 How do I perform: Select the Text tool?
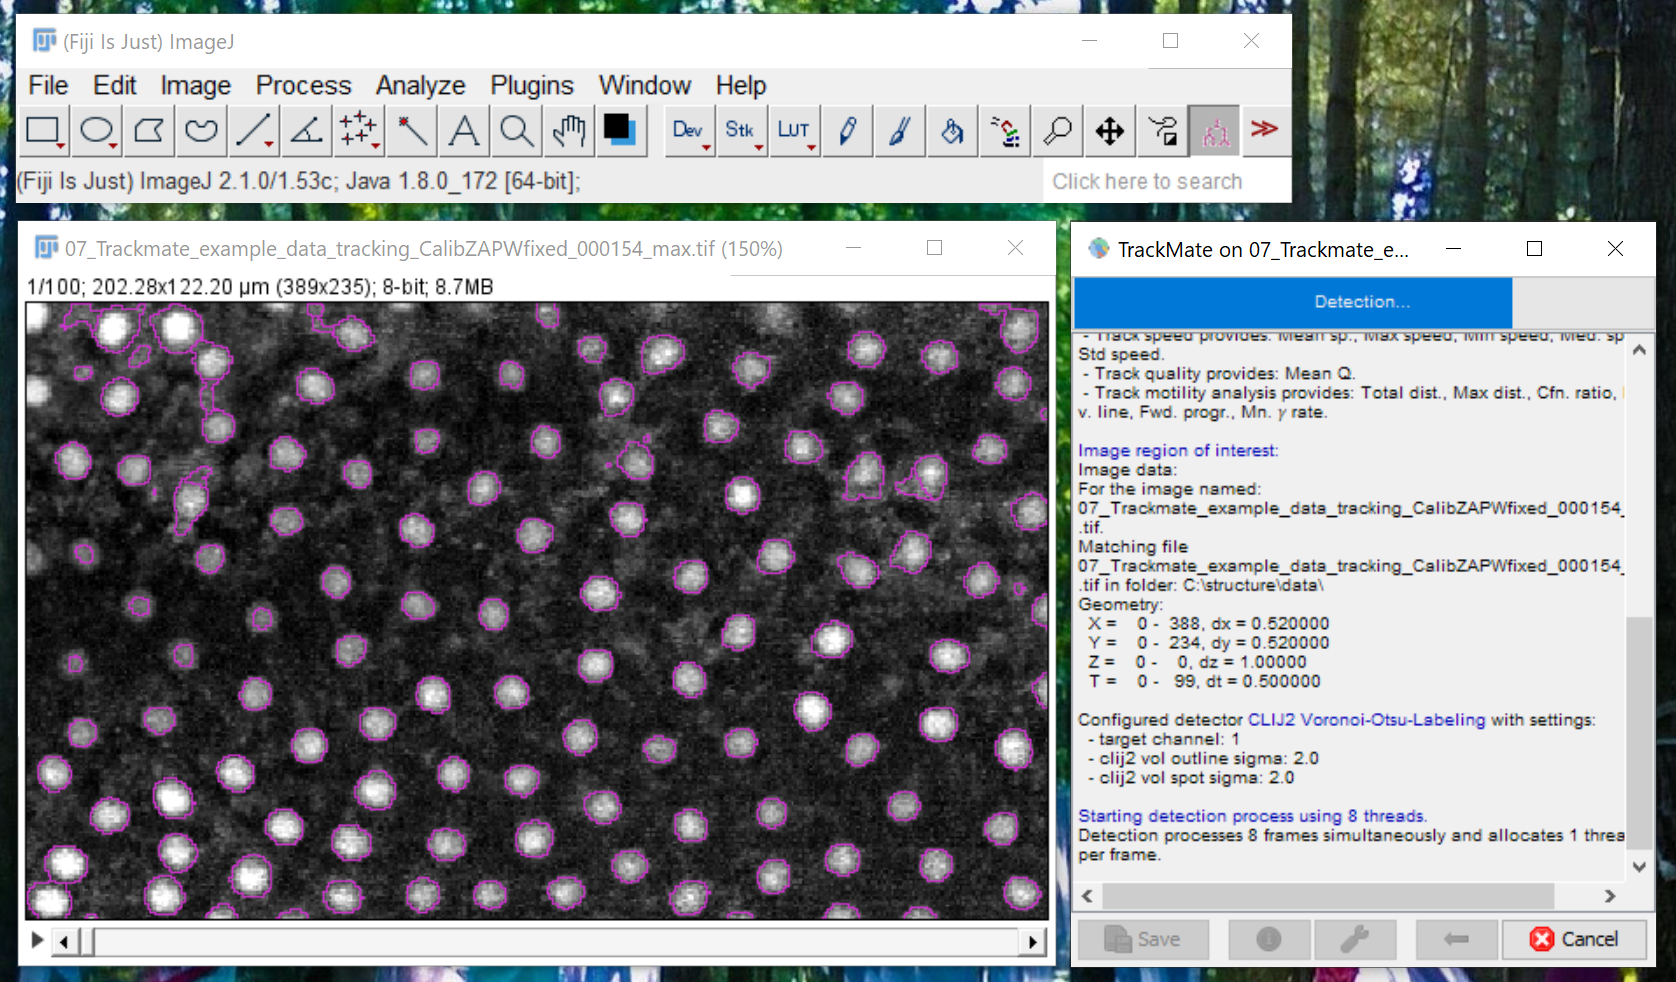click(x=463, y=131)
